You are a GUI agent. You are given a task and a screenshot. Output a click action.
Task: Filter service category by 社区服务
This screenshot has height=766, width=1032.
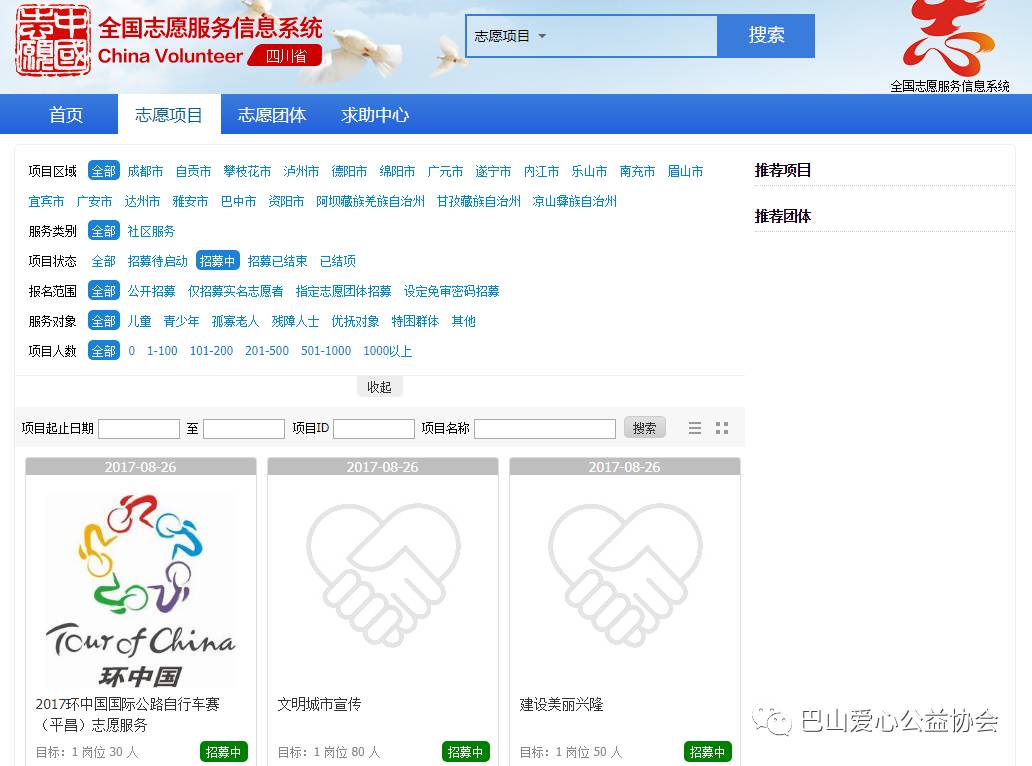[151, 231]
